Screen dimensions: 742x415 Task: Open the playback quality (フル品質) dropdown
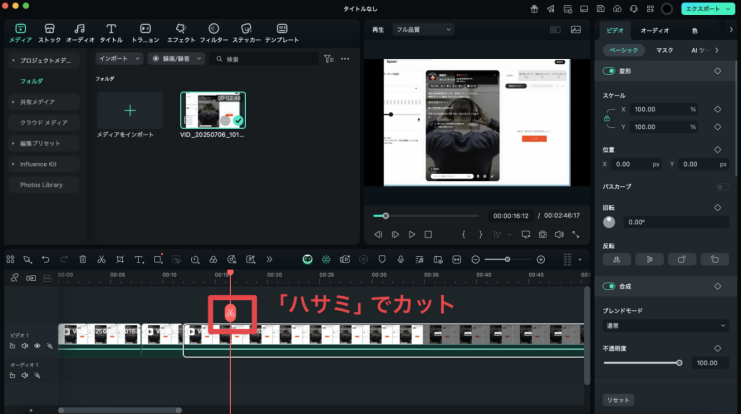[x=423, y=30]
